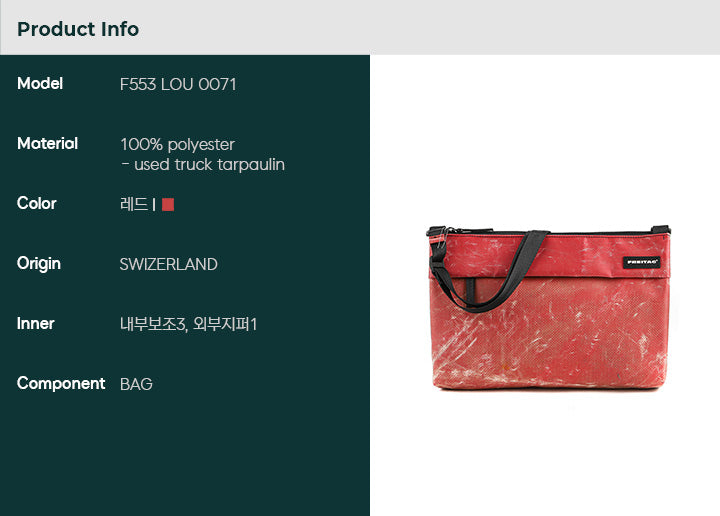Select the model number F553 LOU 0071
This screenshot has width=720, height=516.
(178, 84)
